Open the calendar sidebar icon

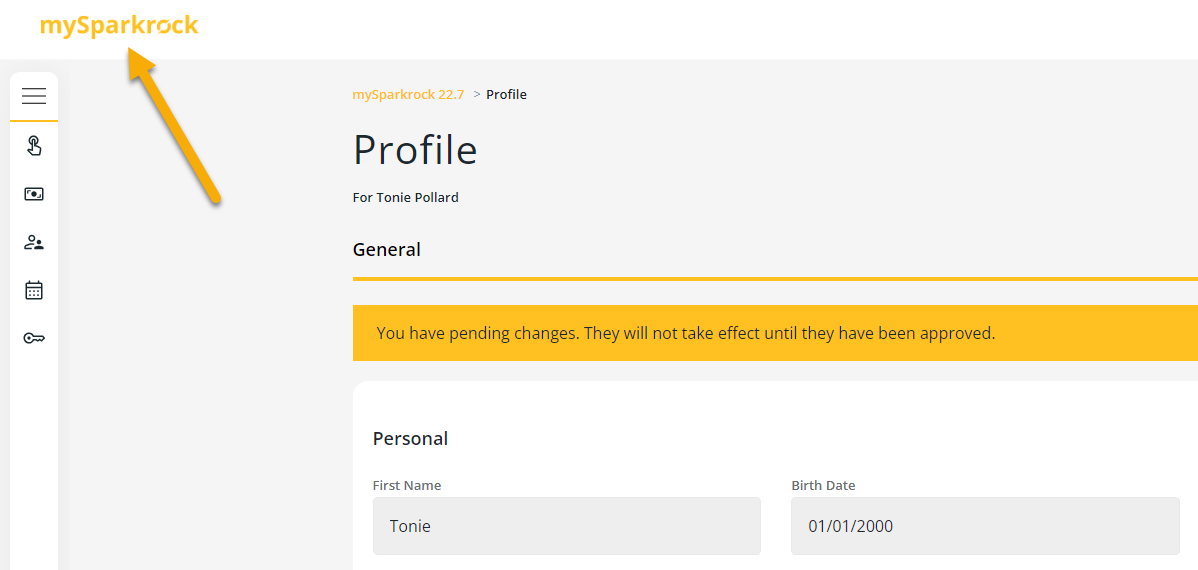tap(34, 290)
